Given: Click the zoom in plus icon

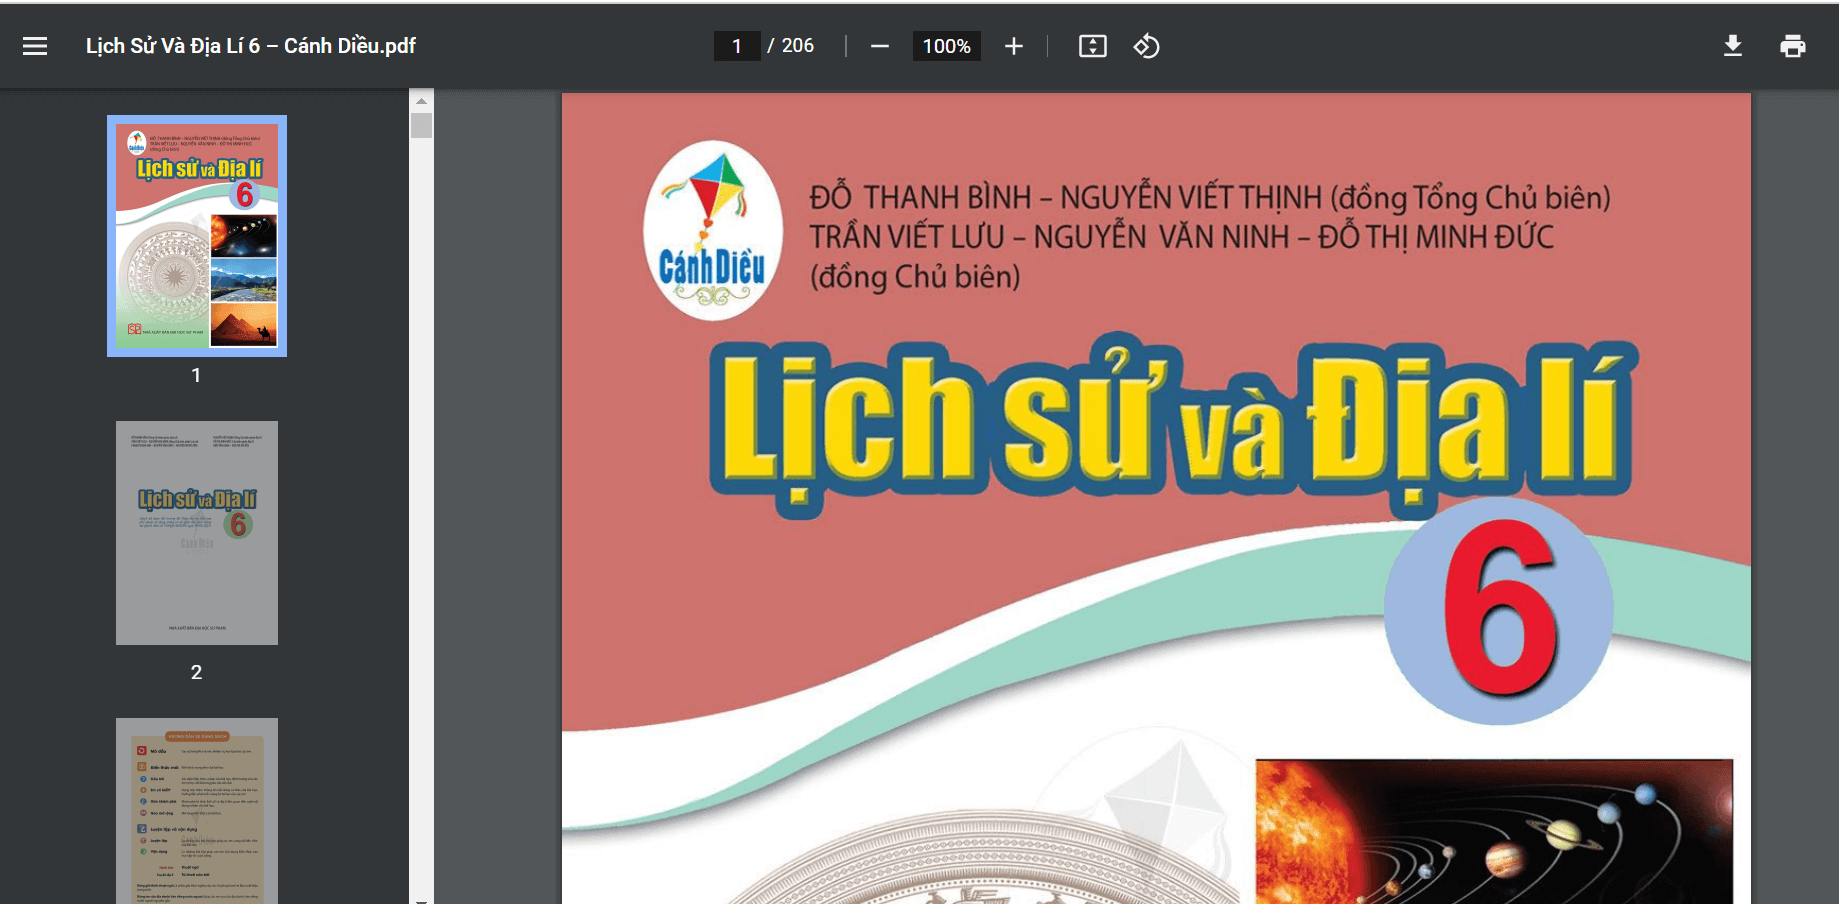Looking at the screenshot, I should (x=1014, y=46).
